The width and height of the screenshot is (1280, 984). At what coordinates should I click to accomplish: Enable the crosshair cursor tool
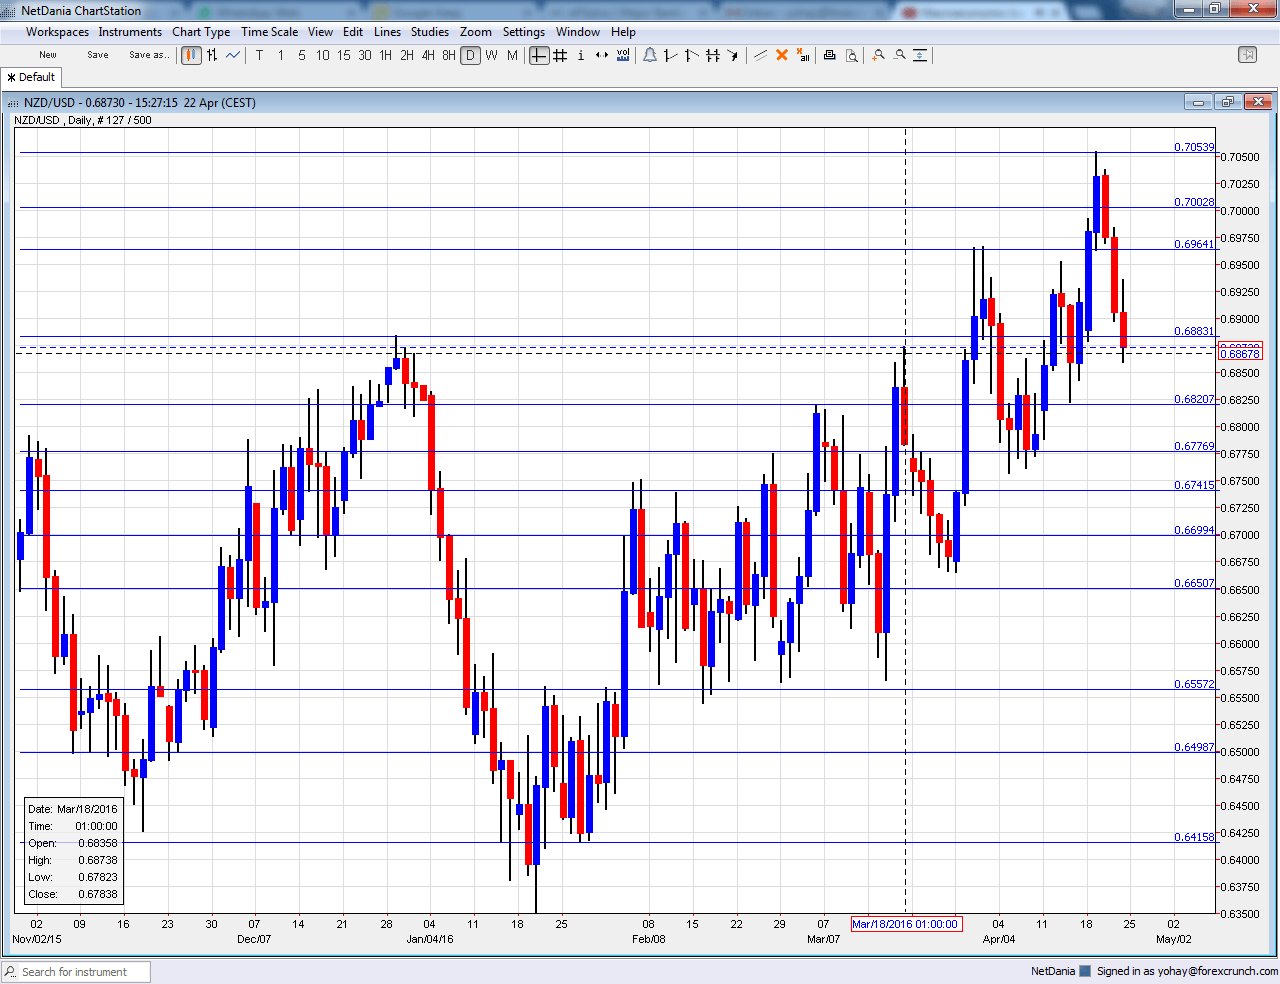tap(538, 56)
